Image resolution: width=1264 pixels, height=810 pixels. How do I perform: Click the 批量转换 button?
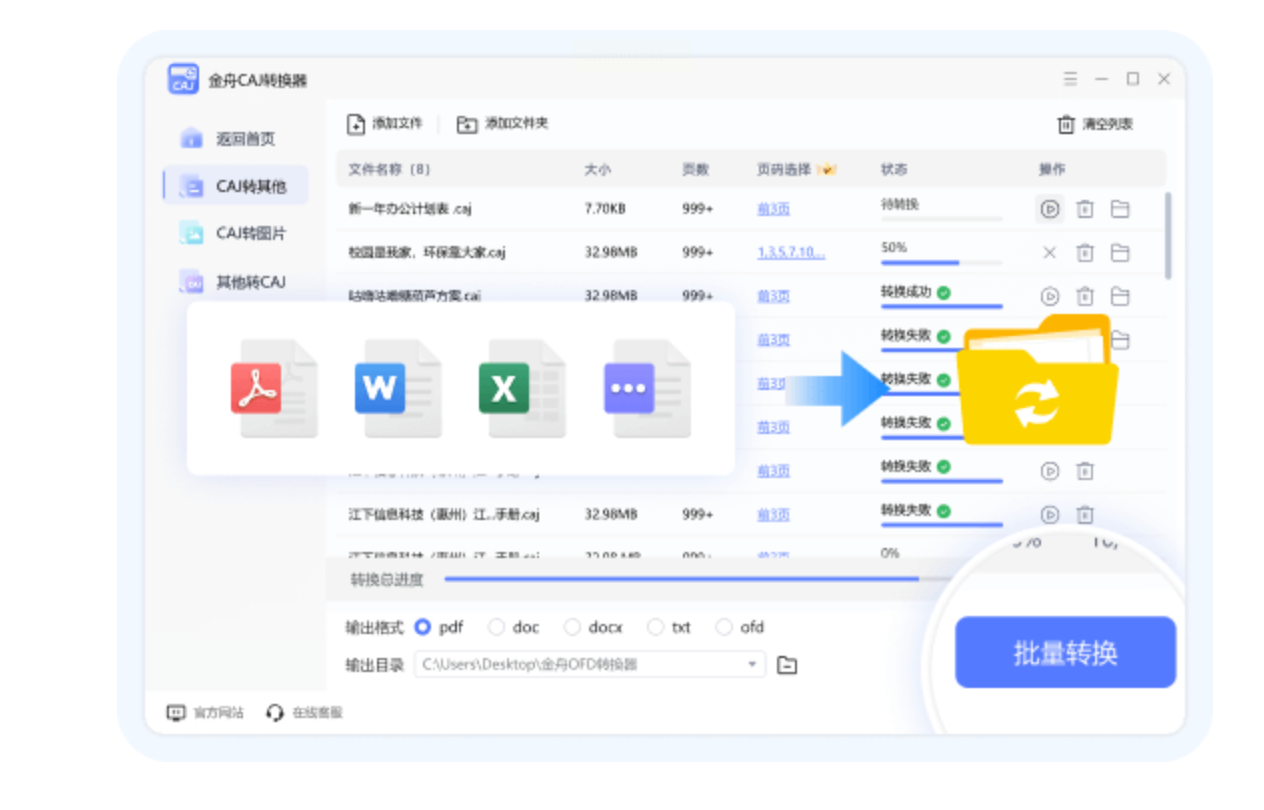click(1065, 652)
